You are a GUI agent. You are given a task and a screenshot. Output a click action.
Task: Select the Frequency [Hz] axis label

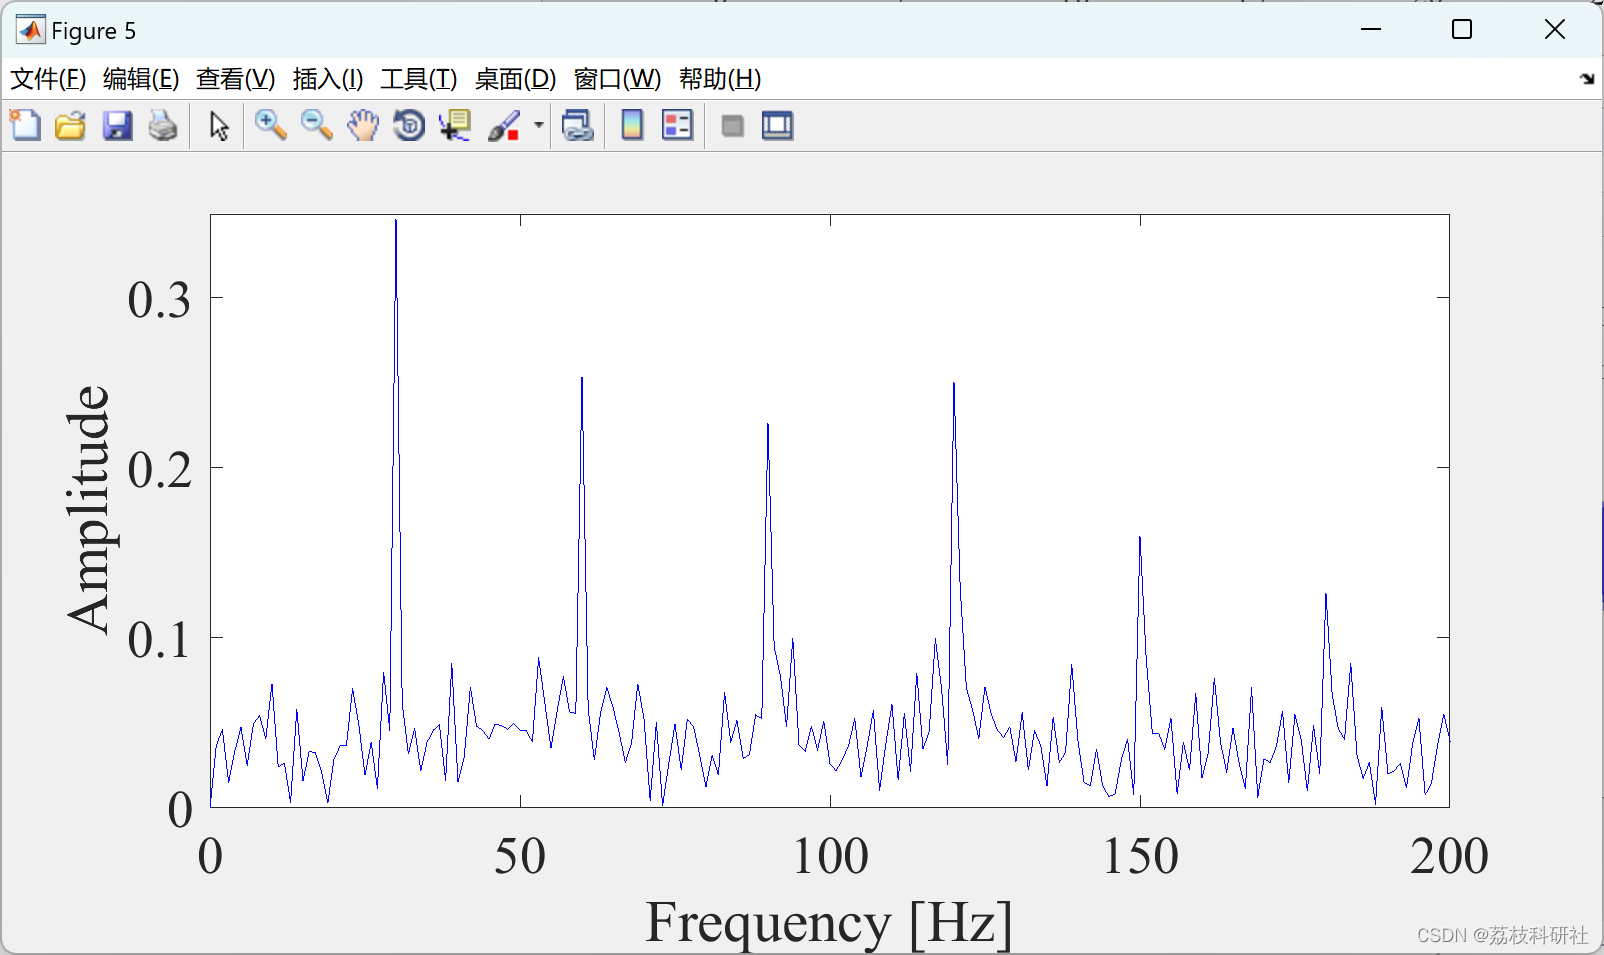(829, 922)
